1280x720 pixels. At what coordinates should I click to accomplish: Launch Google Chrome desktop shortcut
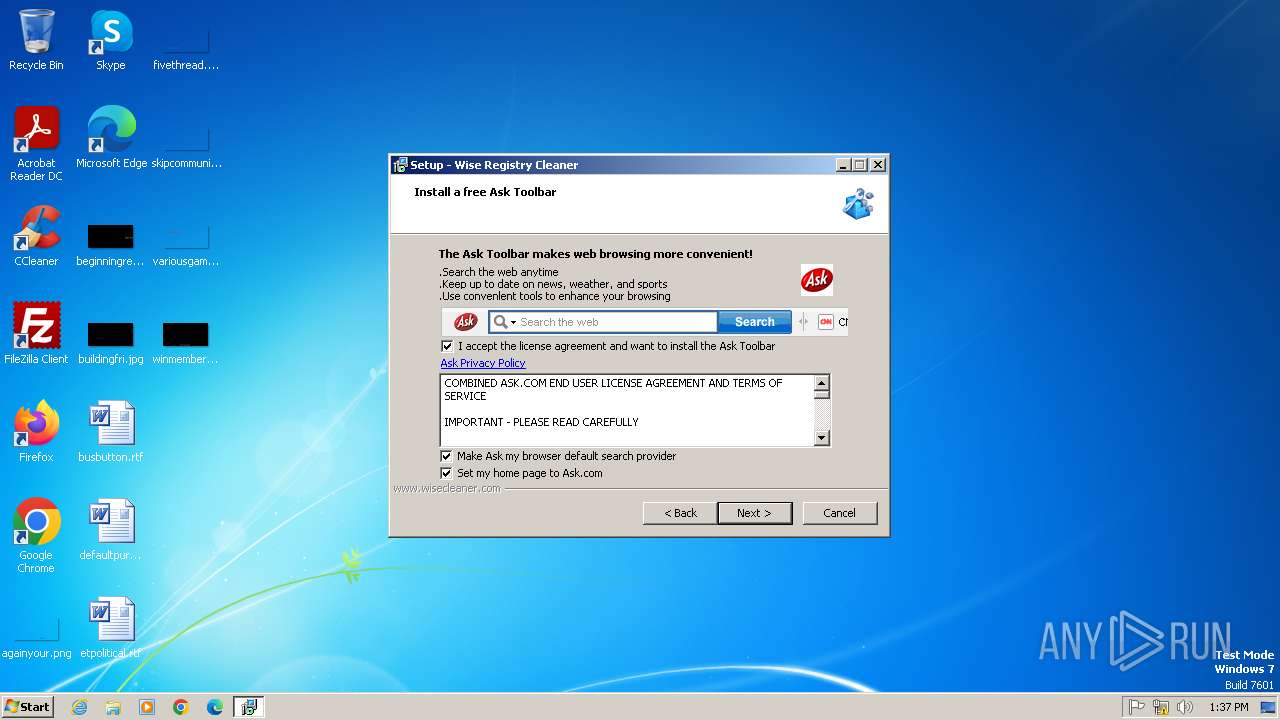point(36,536)
